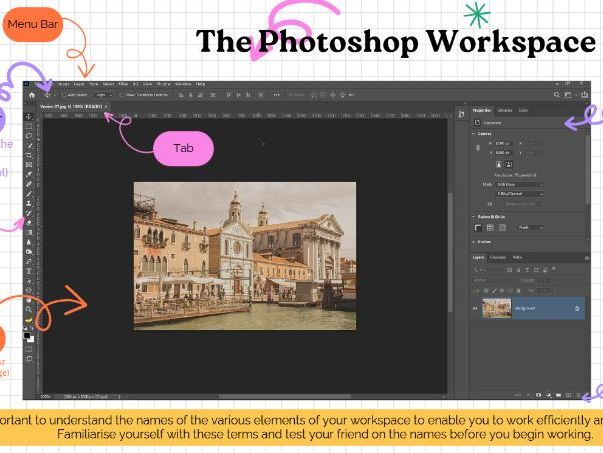
Task: Click the rulers icon in Rulers & Grids
Action: coord(478,228)
